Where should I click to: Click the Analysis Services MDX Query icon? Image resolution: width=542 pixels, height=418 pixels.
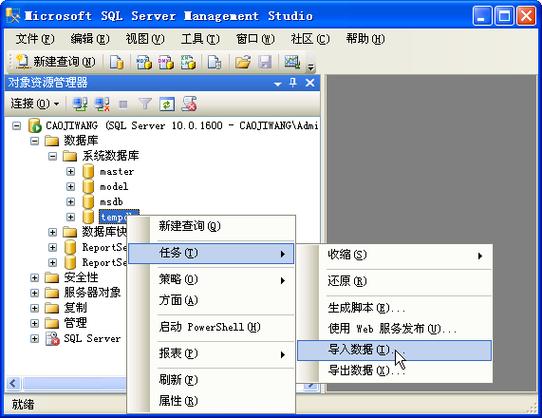pos(144,62)
